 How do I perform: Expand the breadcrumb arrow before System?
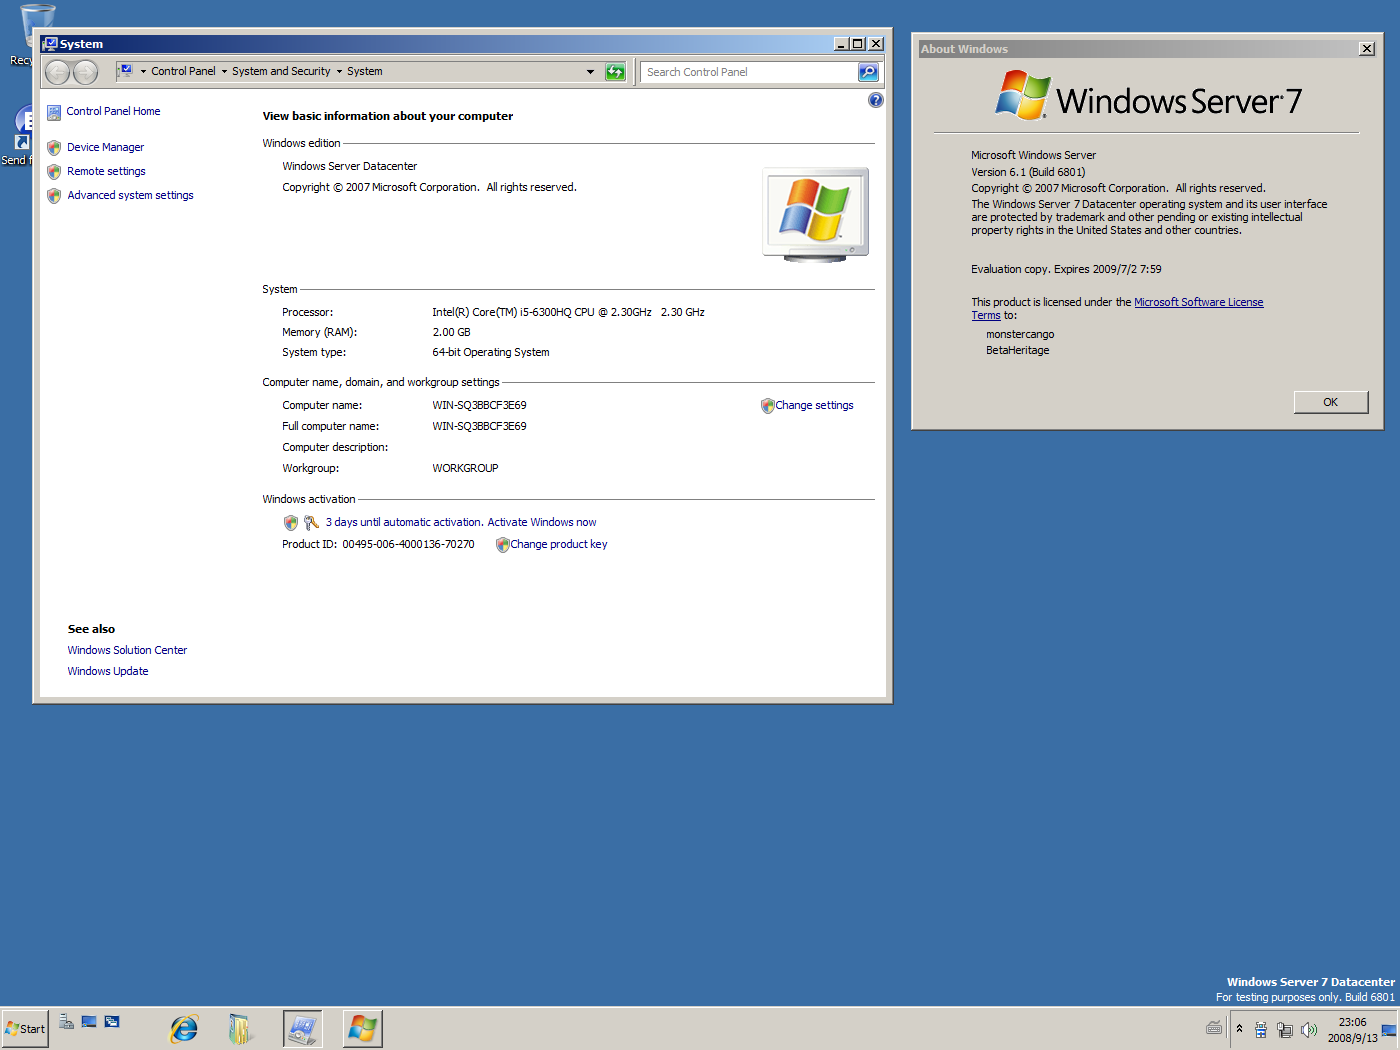click(x=339, y=72)
